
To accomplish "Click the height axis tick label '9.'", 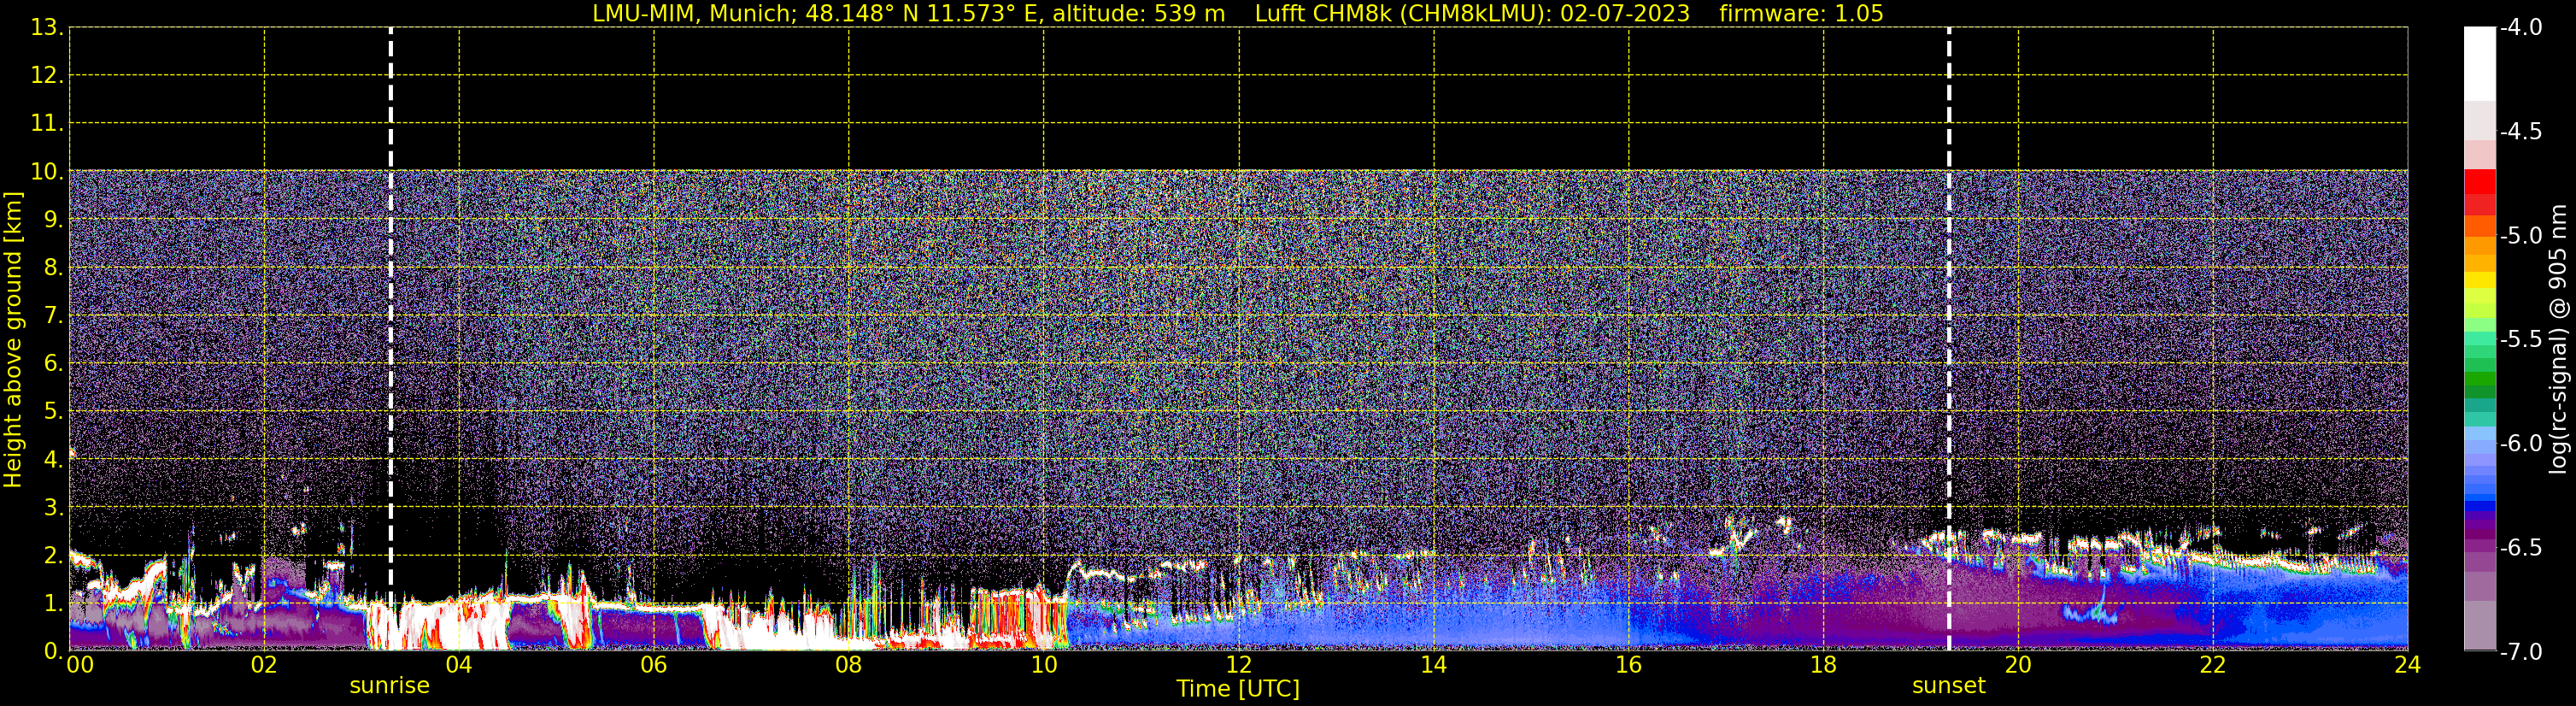I will tap(53, 220).
